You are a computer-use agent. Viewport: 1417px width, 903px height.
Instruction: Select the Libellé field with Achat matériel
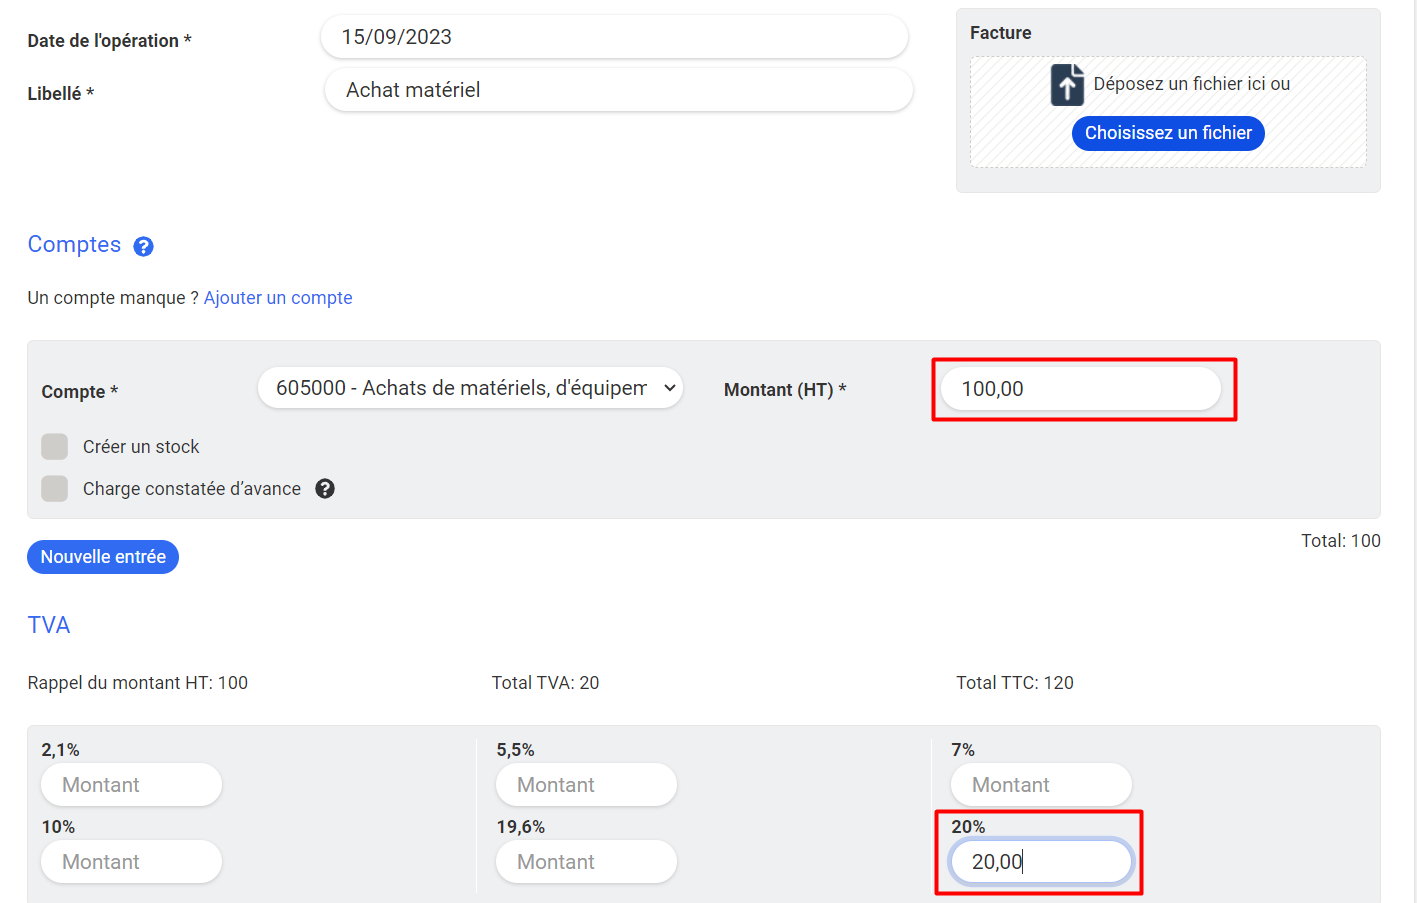click(x=618, y=90)
